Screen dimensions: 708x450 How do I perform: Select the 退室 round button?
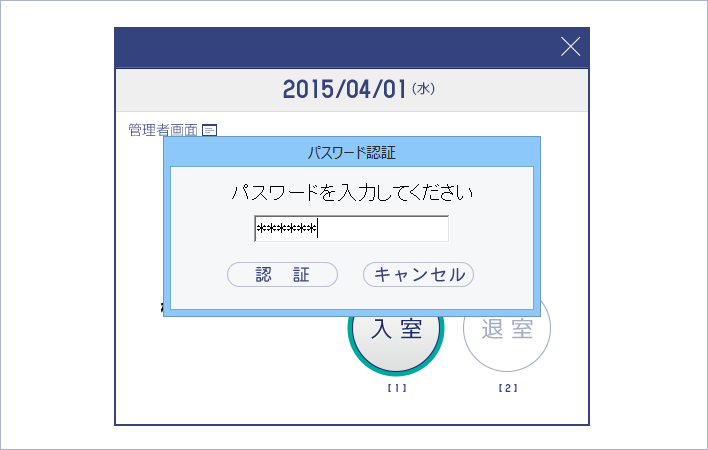507,334
